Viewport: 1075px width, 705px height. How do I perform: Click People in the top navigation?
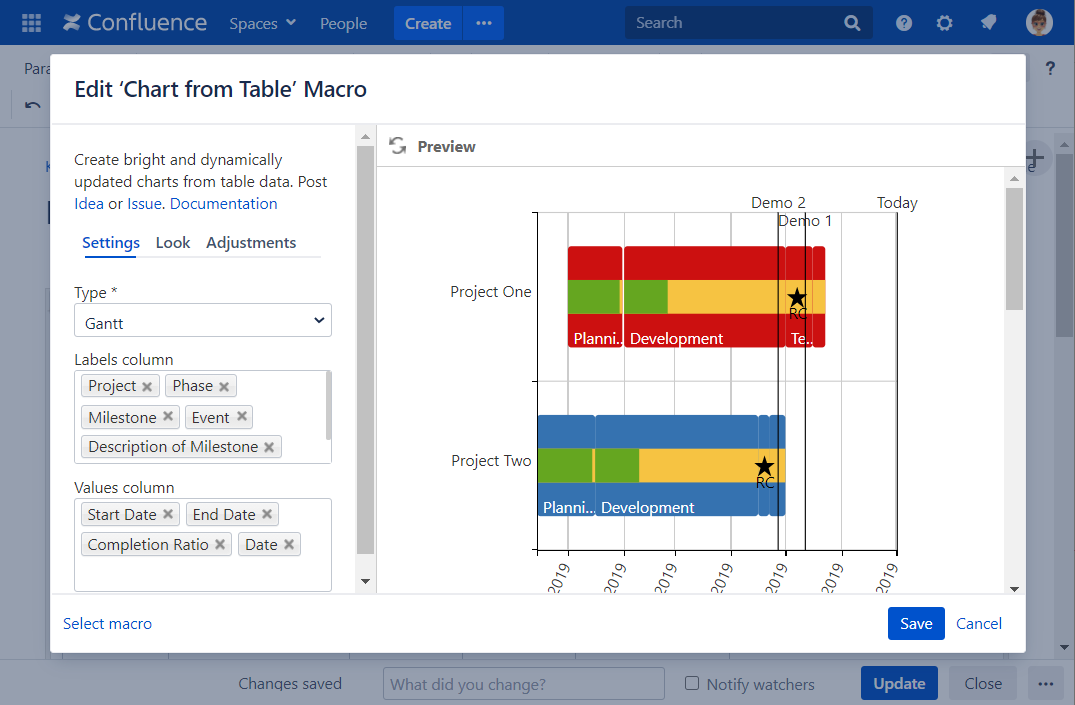tap(343, 22)
